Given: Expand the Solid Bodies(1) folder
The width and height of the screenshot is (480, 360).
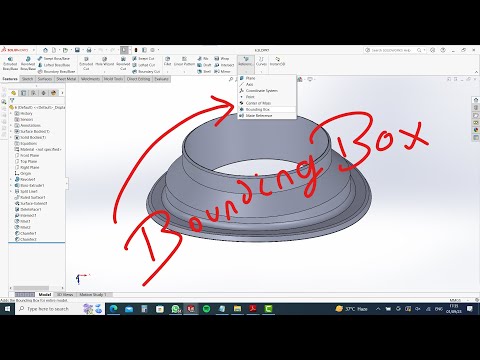Looking at the screenshot, I should coord(11,138).
